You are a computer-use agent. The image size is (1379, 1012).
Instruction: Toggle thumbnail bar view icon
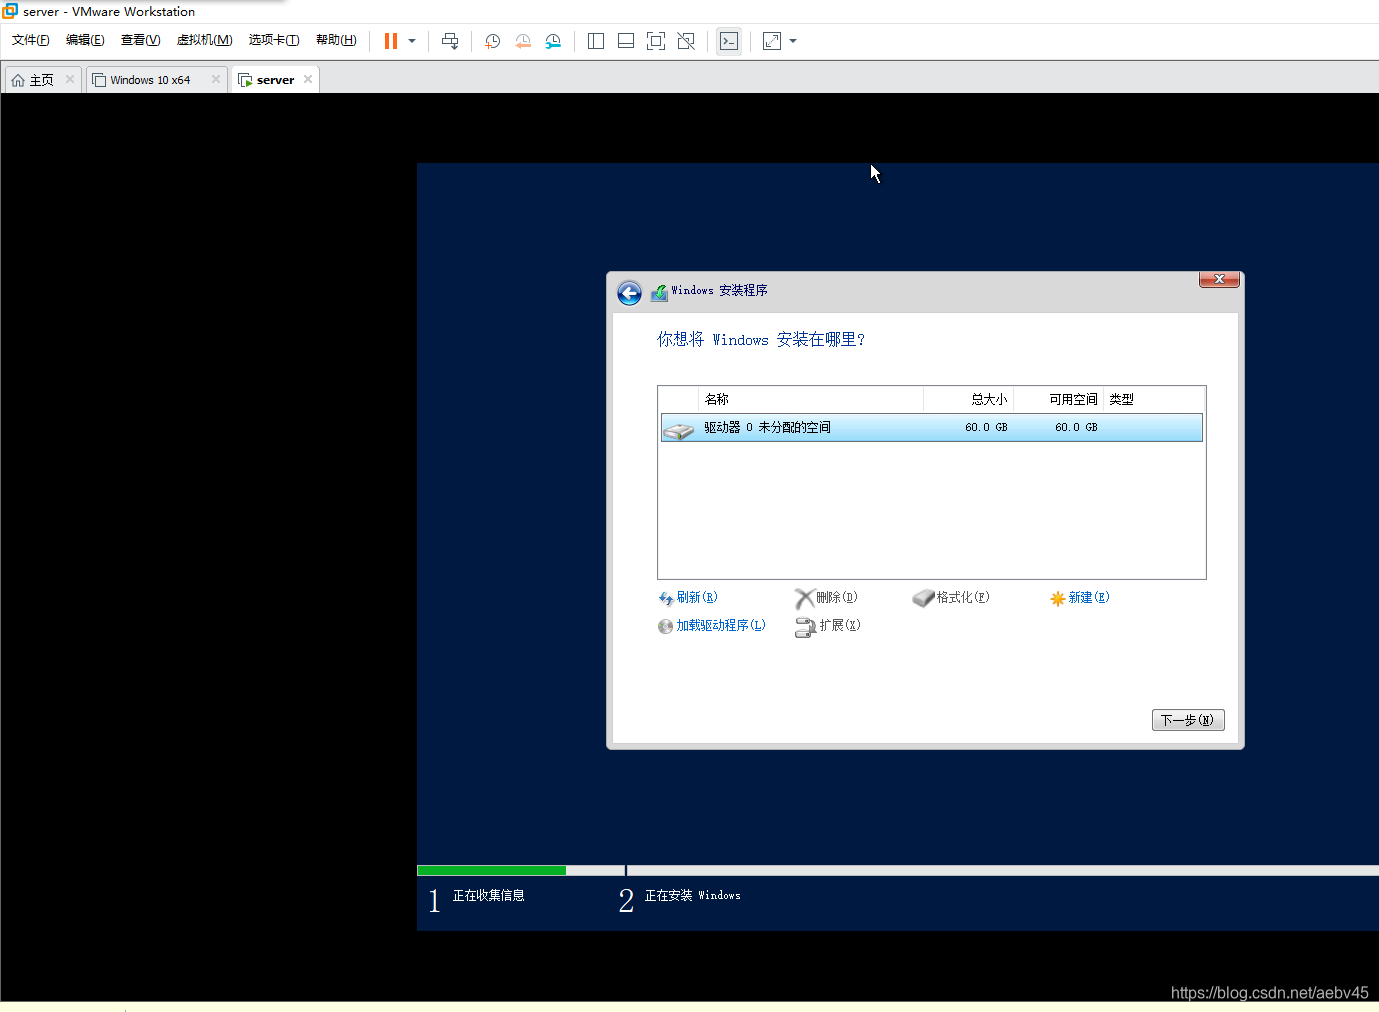click(626, 41)
